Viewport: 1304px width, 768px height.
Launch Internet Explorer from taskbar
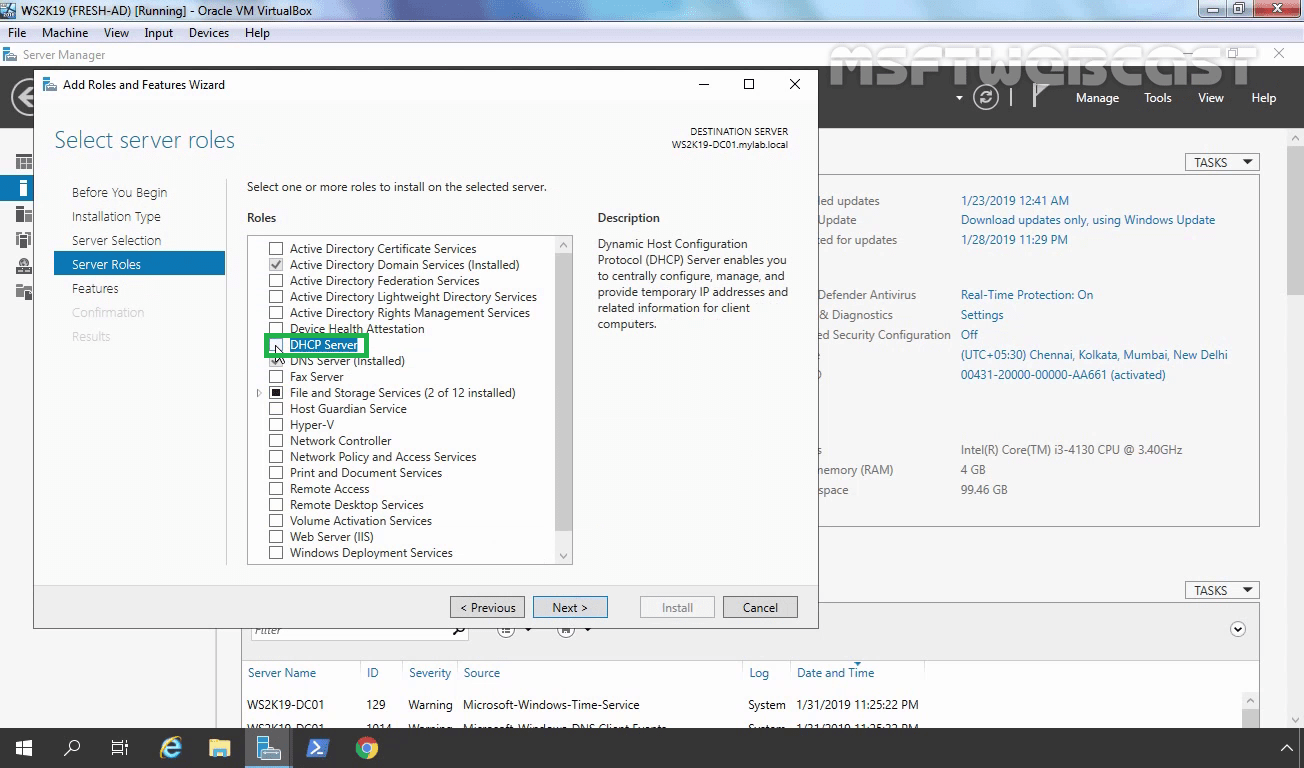[x=171, y=748]
